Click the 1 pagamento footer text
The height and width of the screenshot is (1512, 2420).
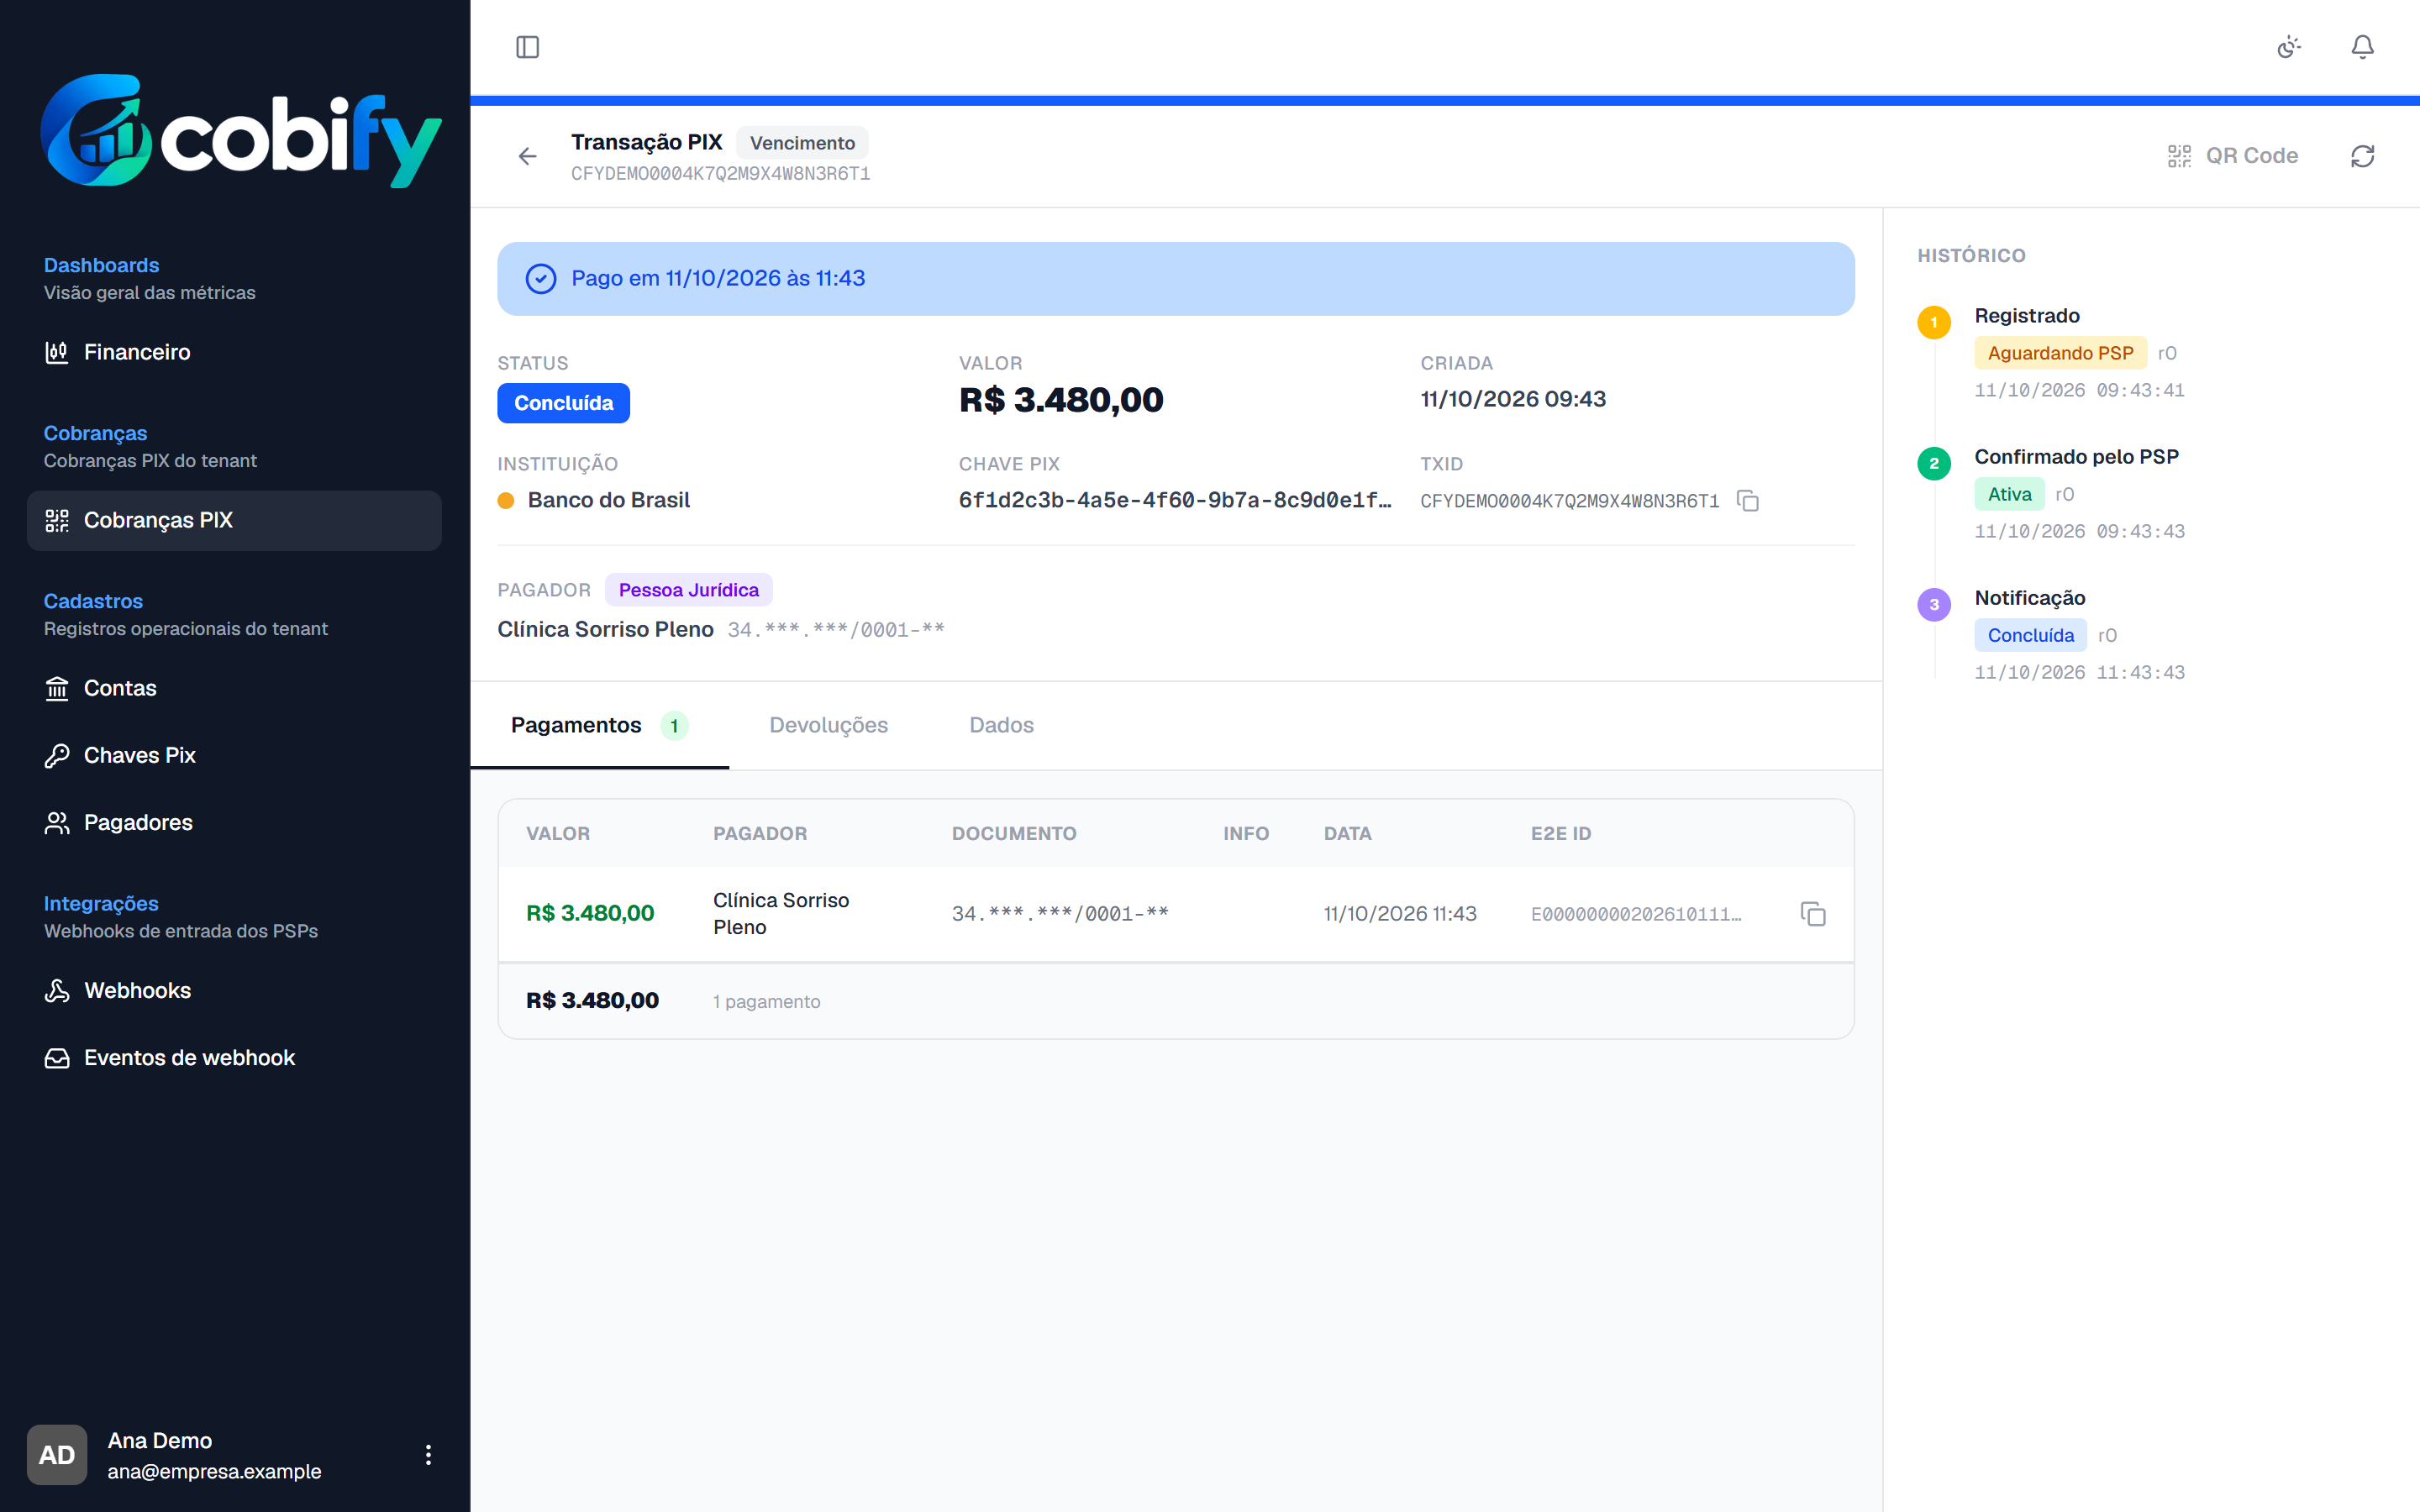(766, 1001)
